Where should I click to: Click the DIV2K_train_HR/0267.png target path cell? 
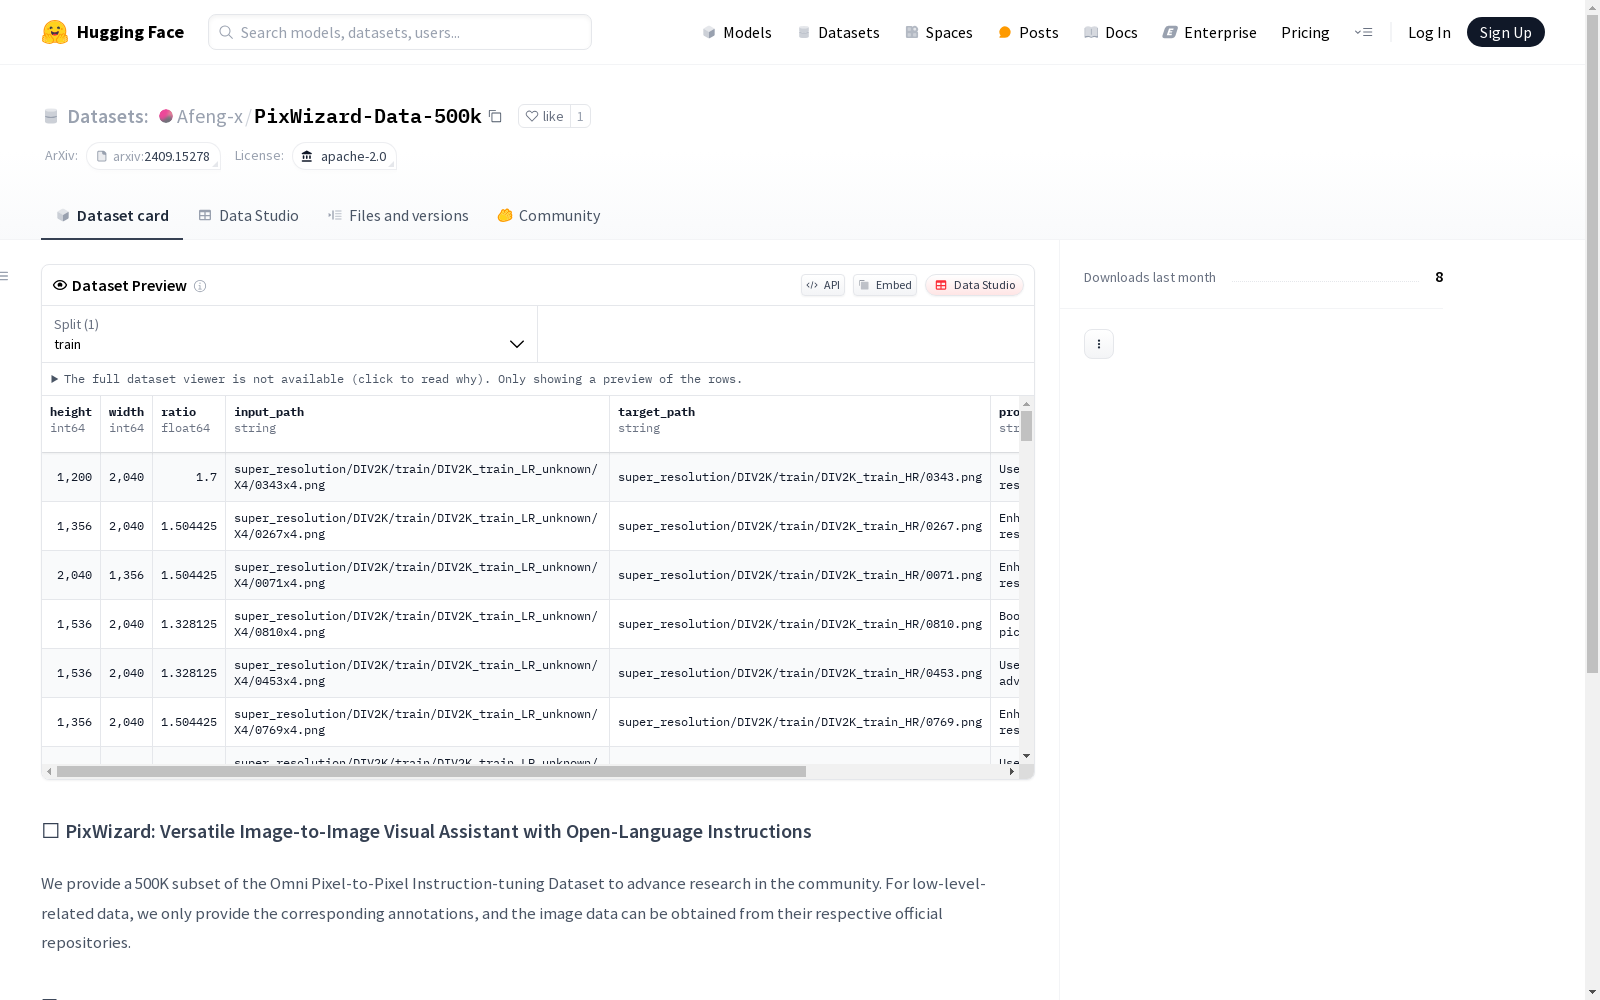[x=800, y=526]
